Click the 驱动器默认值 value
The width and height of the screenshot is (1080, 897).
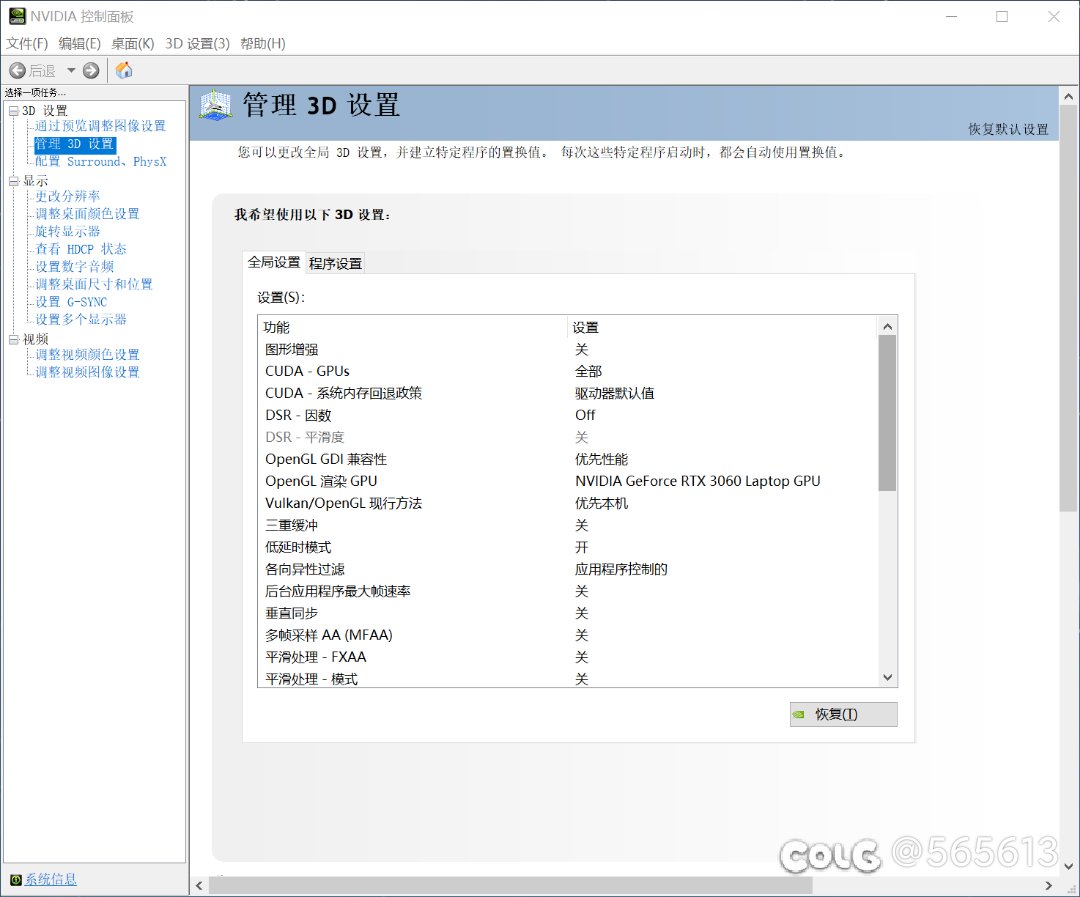click(x=614, y=393)
